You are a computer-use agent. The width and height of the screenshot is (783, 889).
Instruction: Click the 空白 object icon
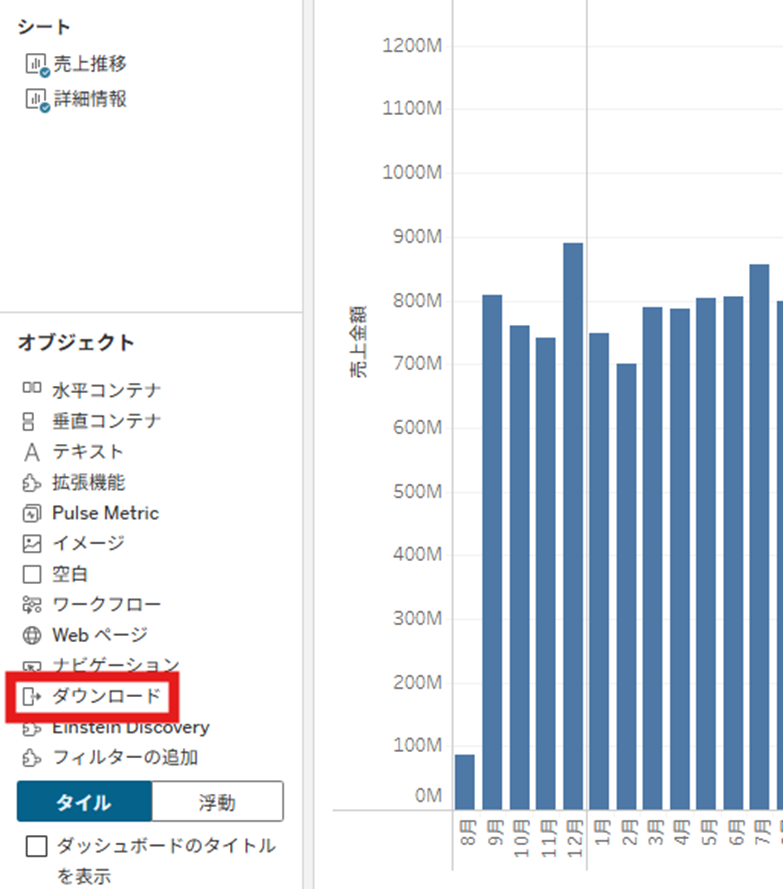click(32, 574)
